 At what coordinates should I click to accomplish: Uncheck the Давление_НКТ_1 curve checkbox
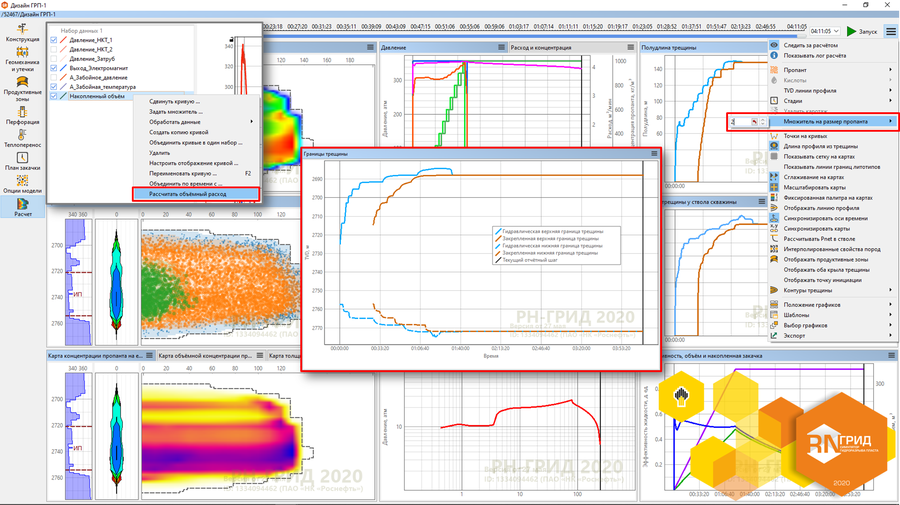pos(54,40)
